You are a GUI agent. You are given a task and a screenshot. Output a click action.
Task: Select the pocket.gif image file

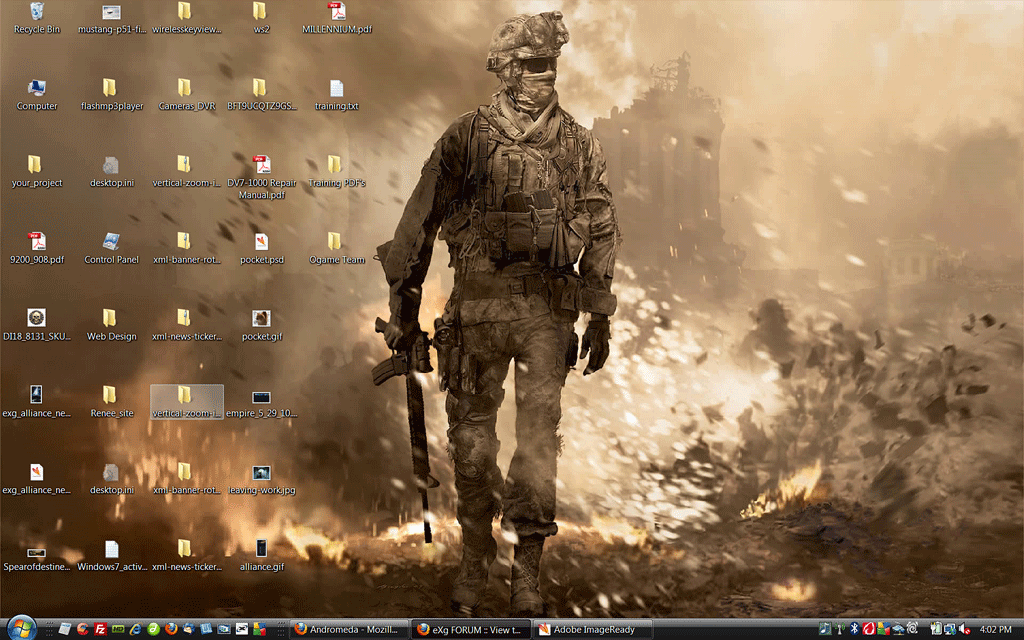(x=261, y=326)
